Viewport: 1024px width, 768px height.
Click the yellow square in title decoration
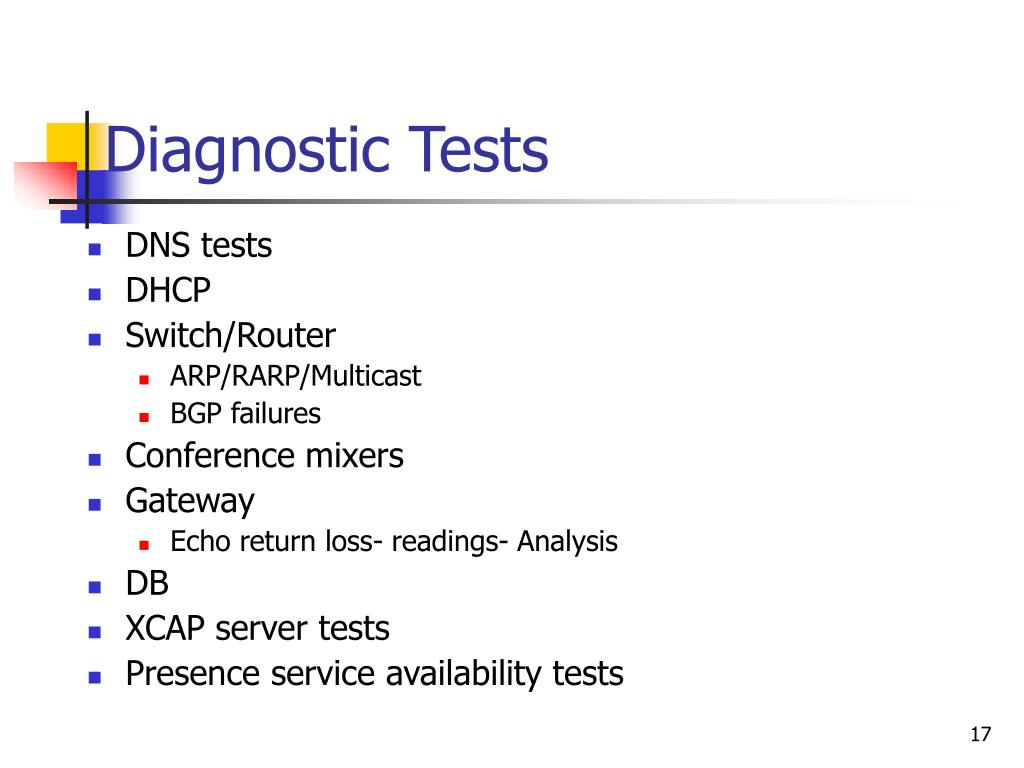point(67,144)
